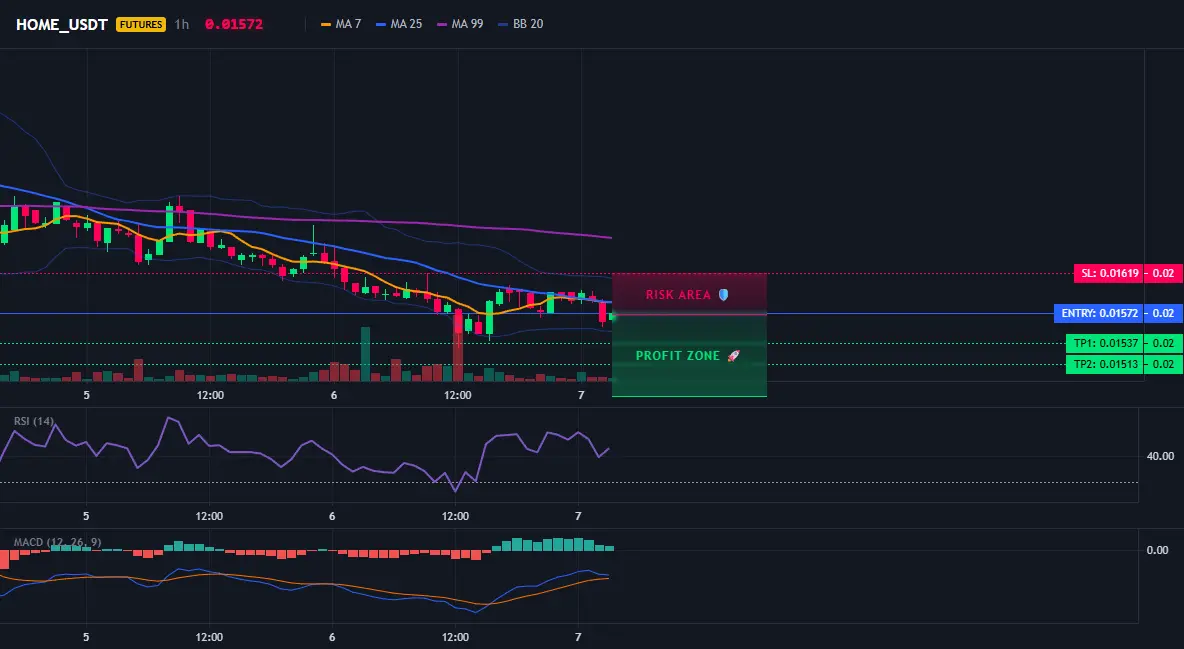Toggle the MA 25 legend entry
1184x649 pixels.
(399, 24)
